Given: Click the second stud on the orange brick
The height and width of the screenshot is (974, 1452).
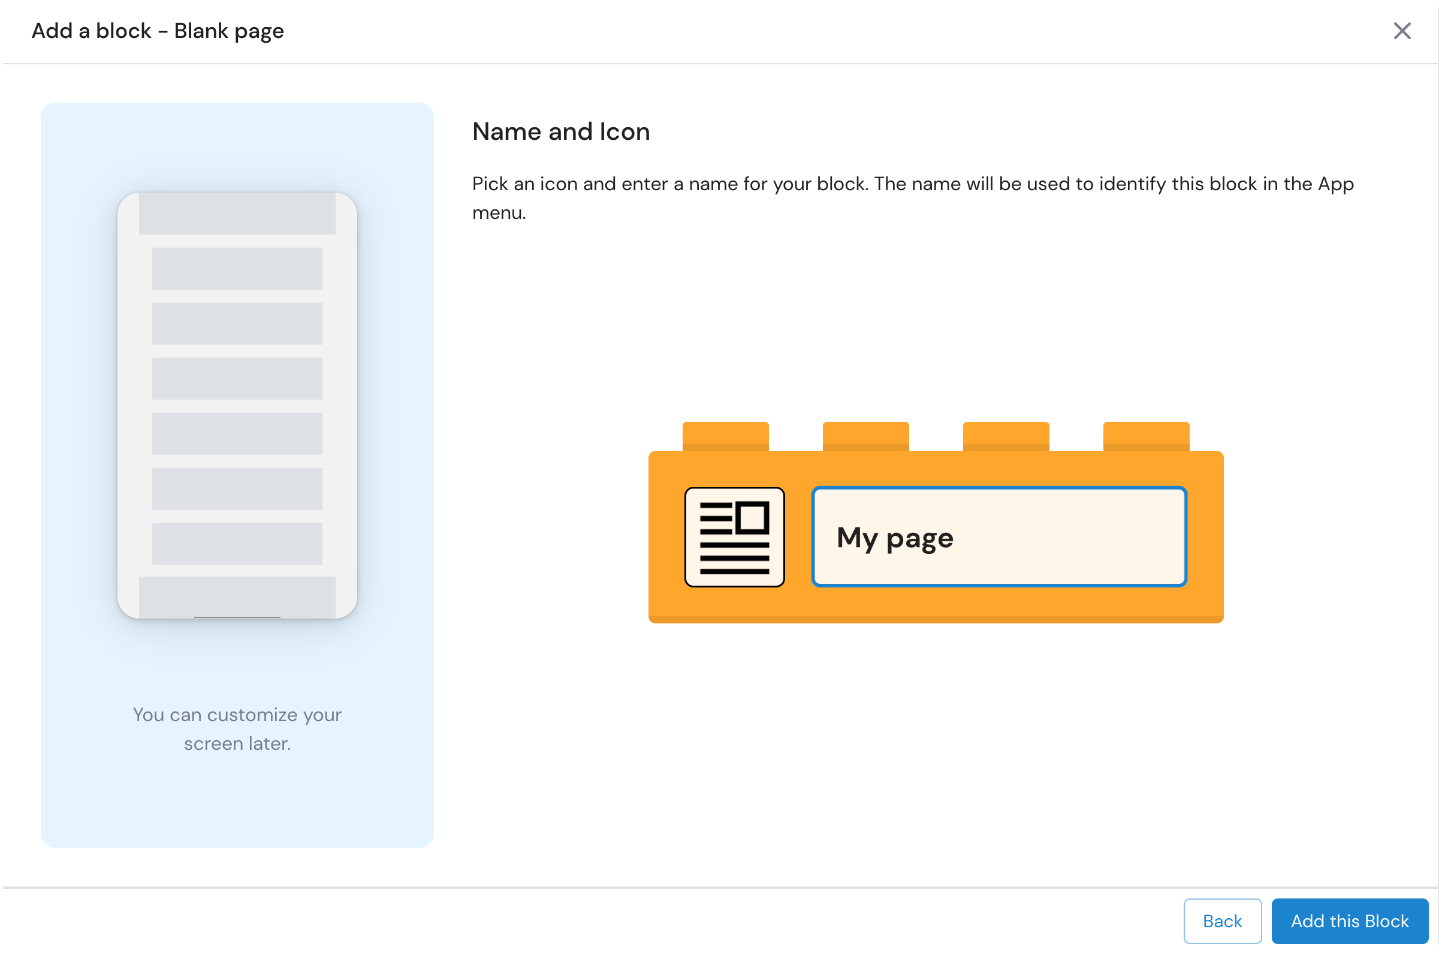Looking at the screenshot, I should tap(865, 437).
